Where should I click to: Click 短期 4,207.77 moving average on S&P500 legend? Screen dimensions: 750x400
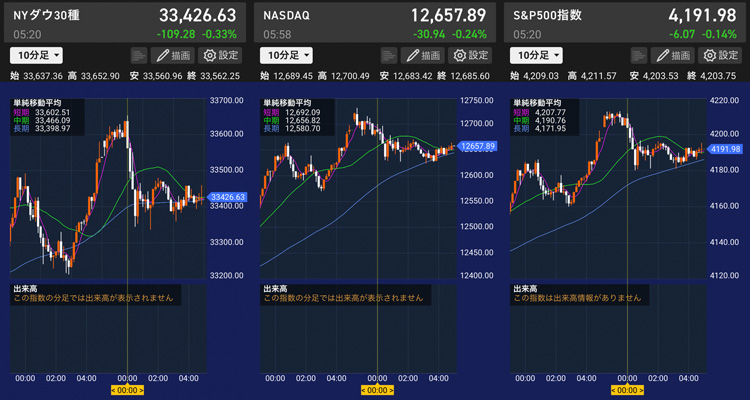click(540, 112)
